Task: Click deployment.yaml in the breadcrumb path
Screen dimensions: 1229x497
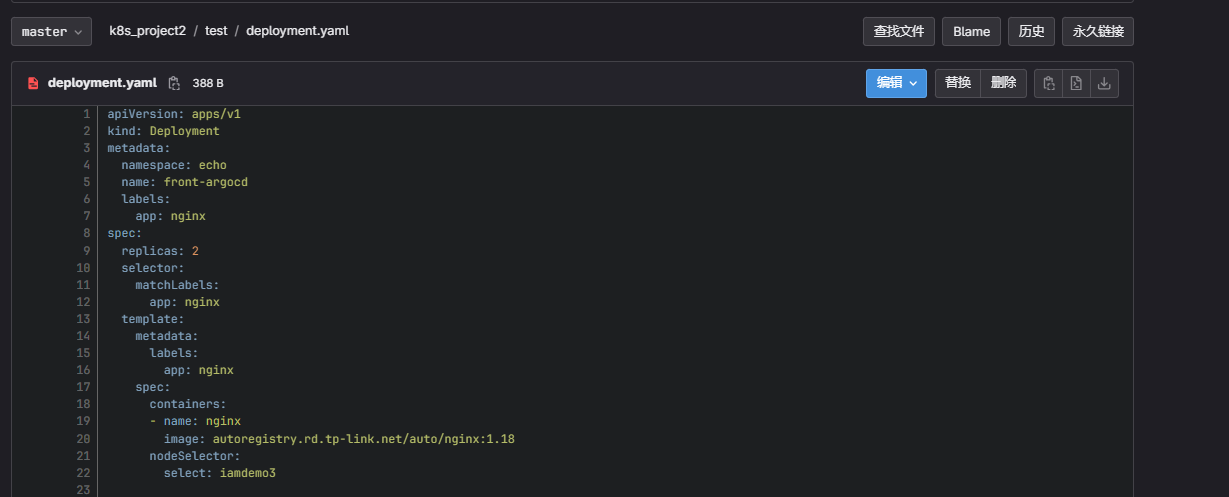Action: [297, 31]
